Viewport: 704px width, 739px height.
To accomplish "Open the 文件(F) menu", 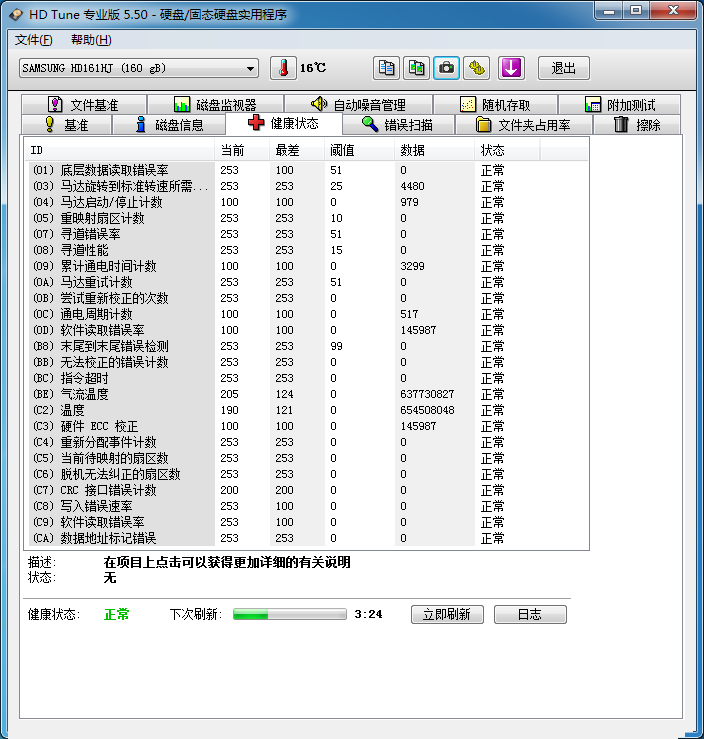I will point(33,40).
